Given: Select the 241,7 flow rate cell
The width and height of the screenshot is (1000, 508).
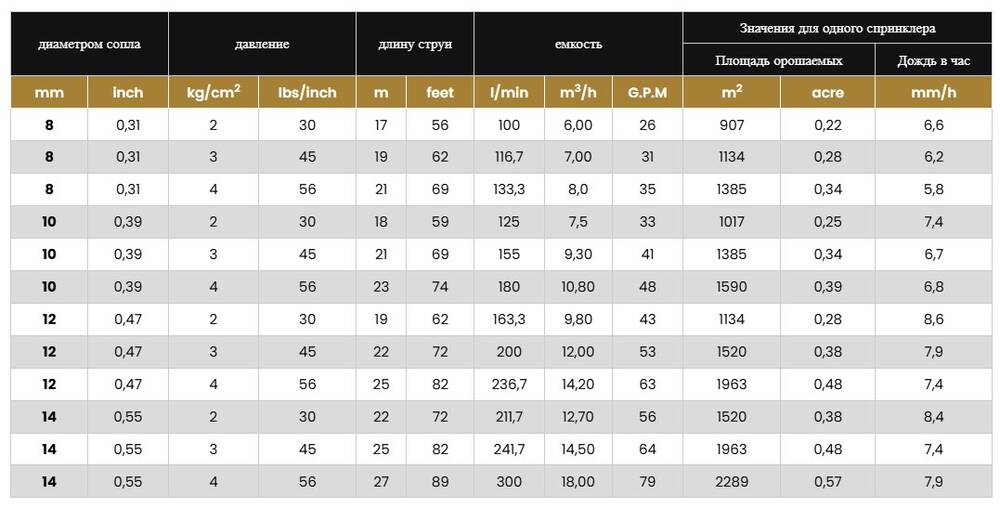Looking at the screenshot, I should (509, 450).
